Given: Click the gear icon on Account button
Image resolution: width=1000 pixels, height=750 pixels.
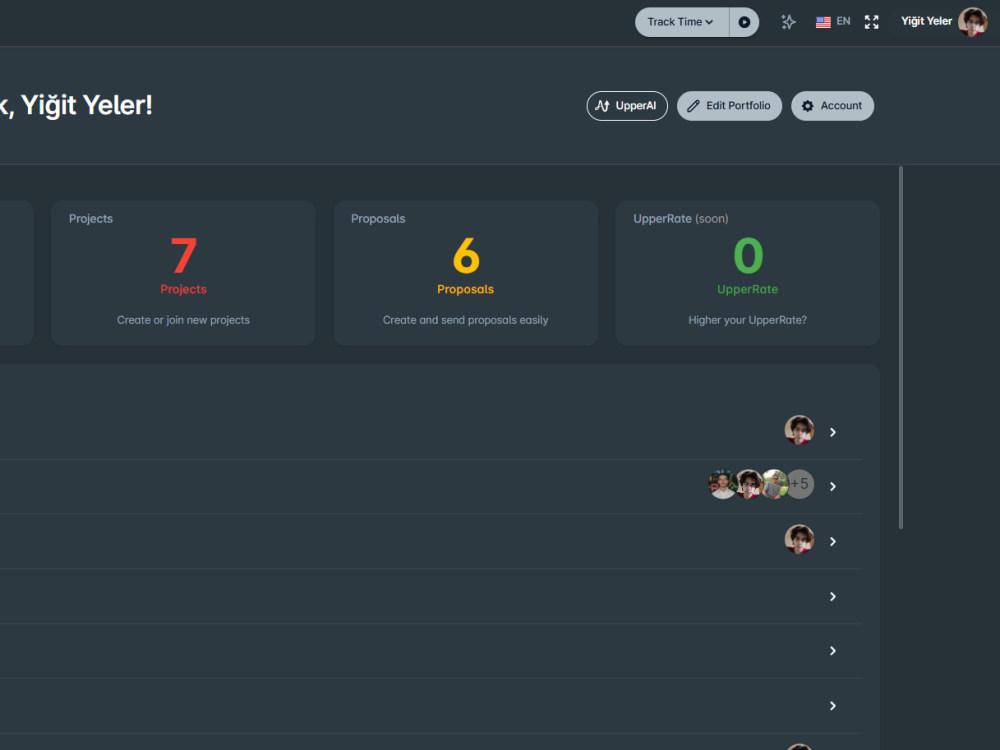Looking at the screenshot, I should coord(807,106).
